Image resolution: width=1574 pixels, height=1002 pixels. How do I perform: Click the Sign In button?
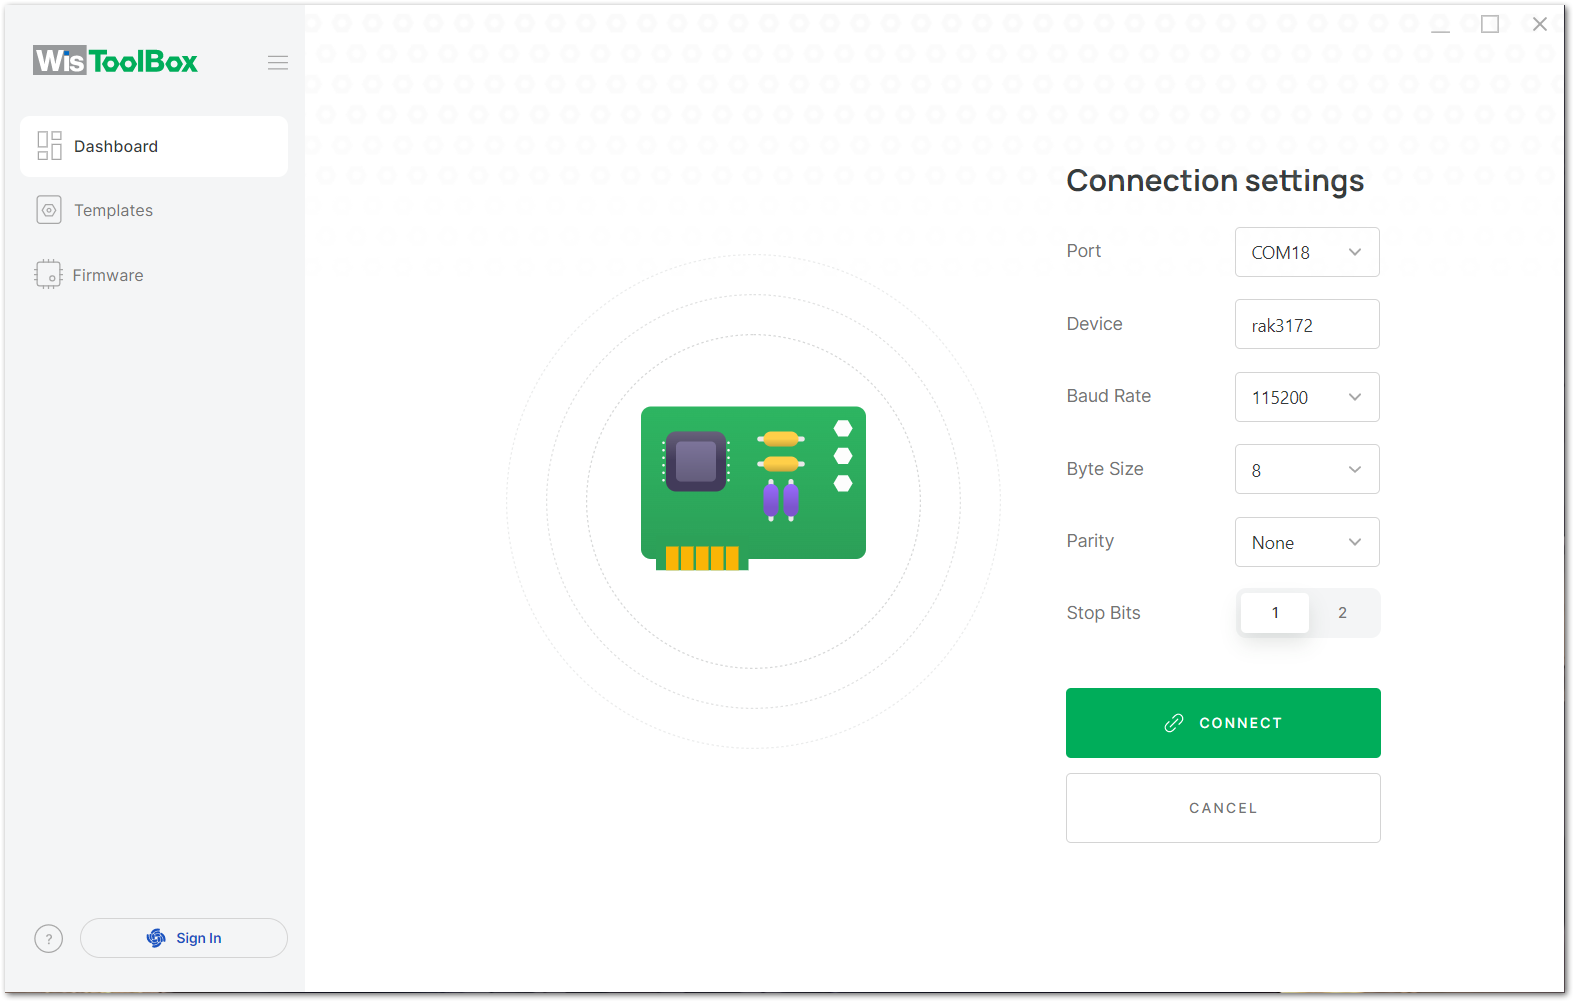(184, 938)
